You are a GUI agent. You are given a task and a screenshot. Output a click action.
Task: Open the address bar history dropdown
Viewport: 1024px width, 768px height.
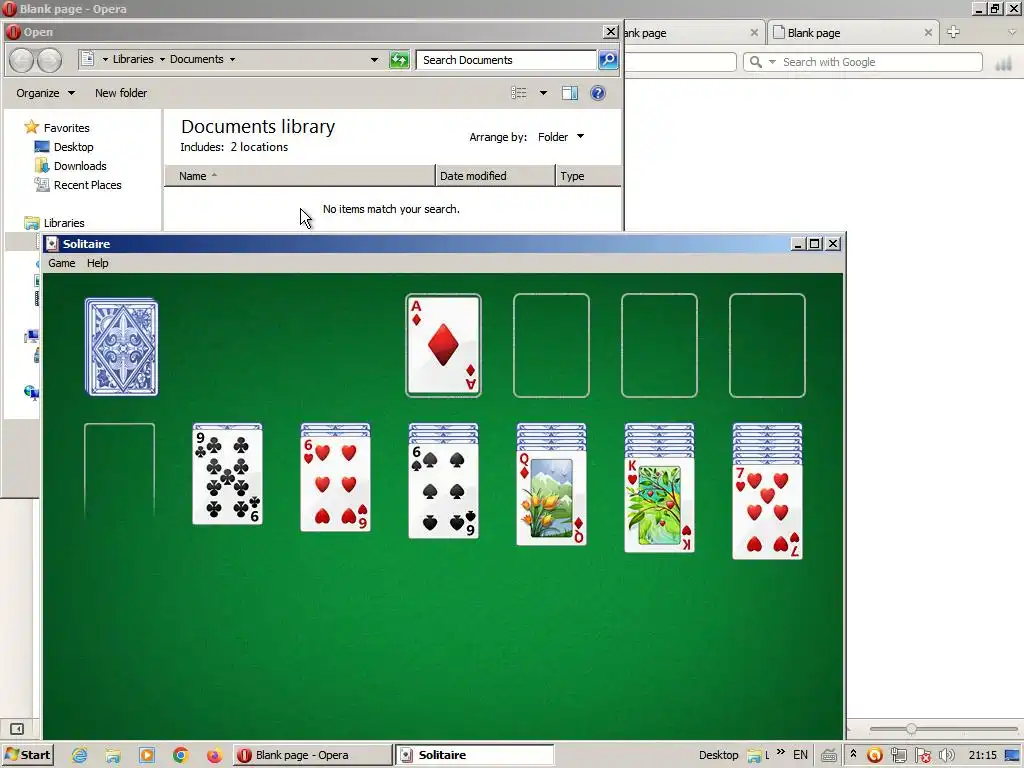tap(374, 59)
